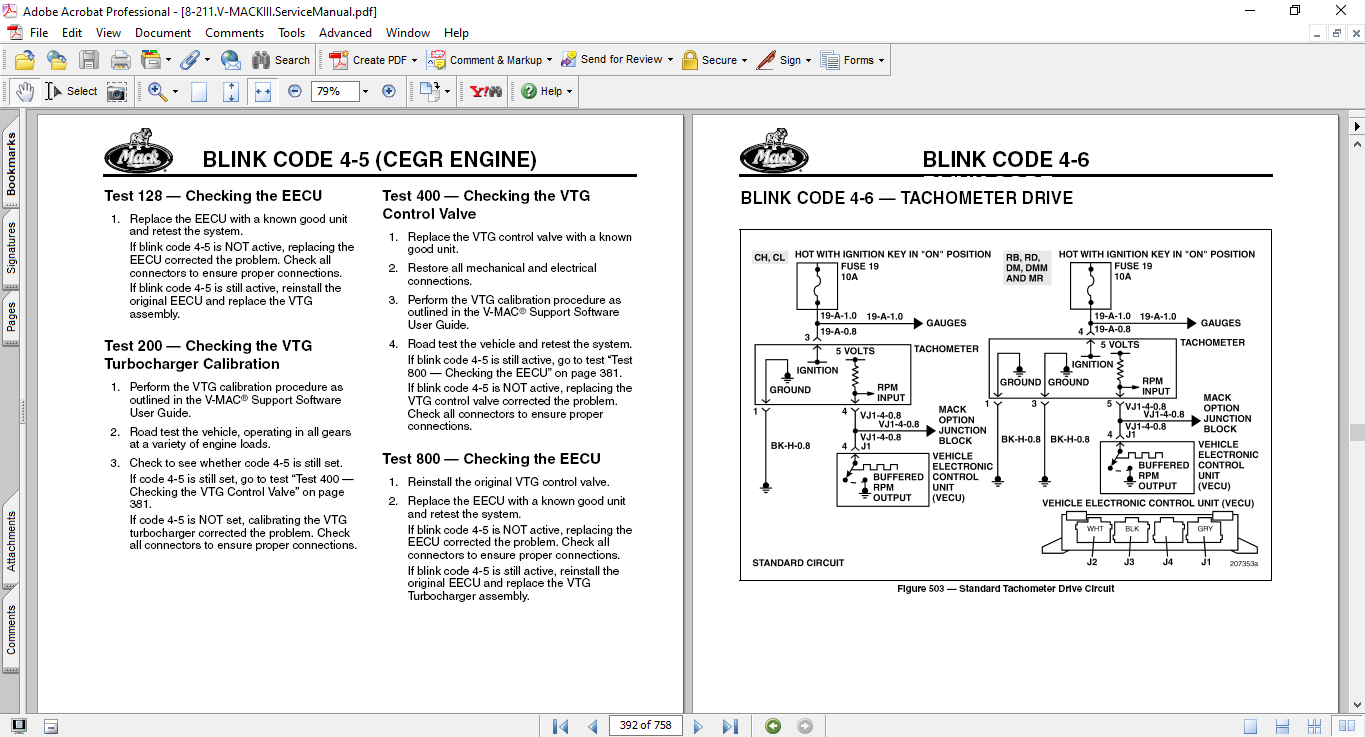This screenshot has height=737, width=1365.
Task: Click the page number field 392 of 758
Action: [645, 726]
